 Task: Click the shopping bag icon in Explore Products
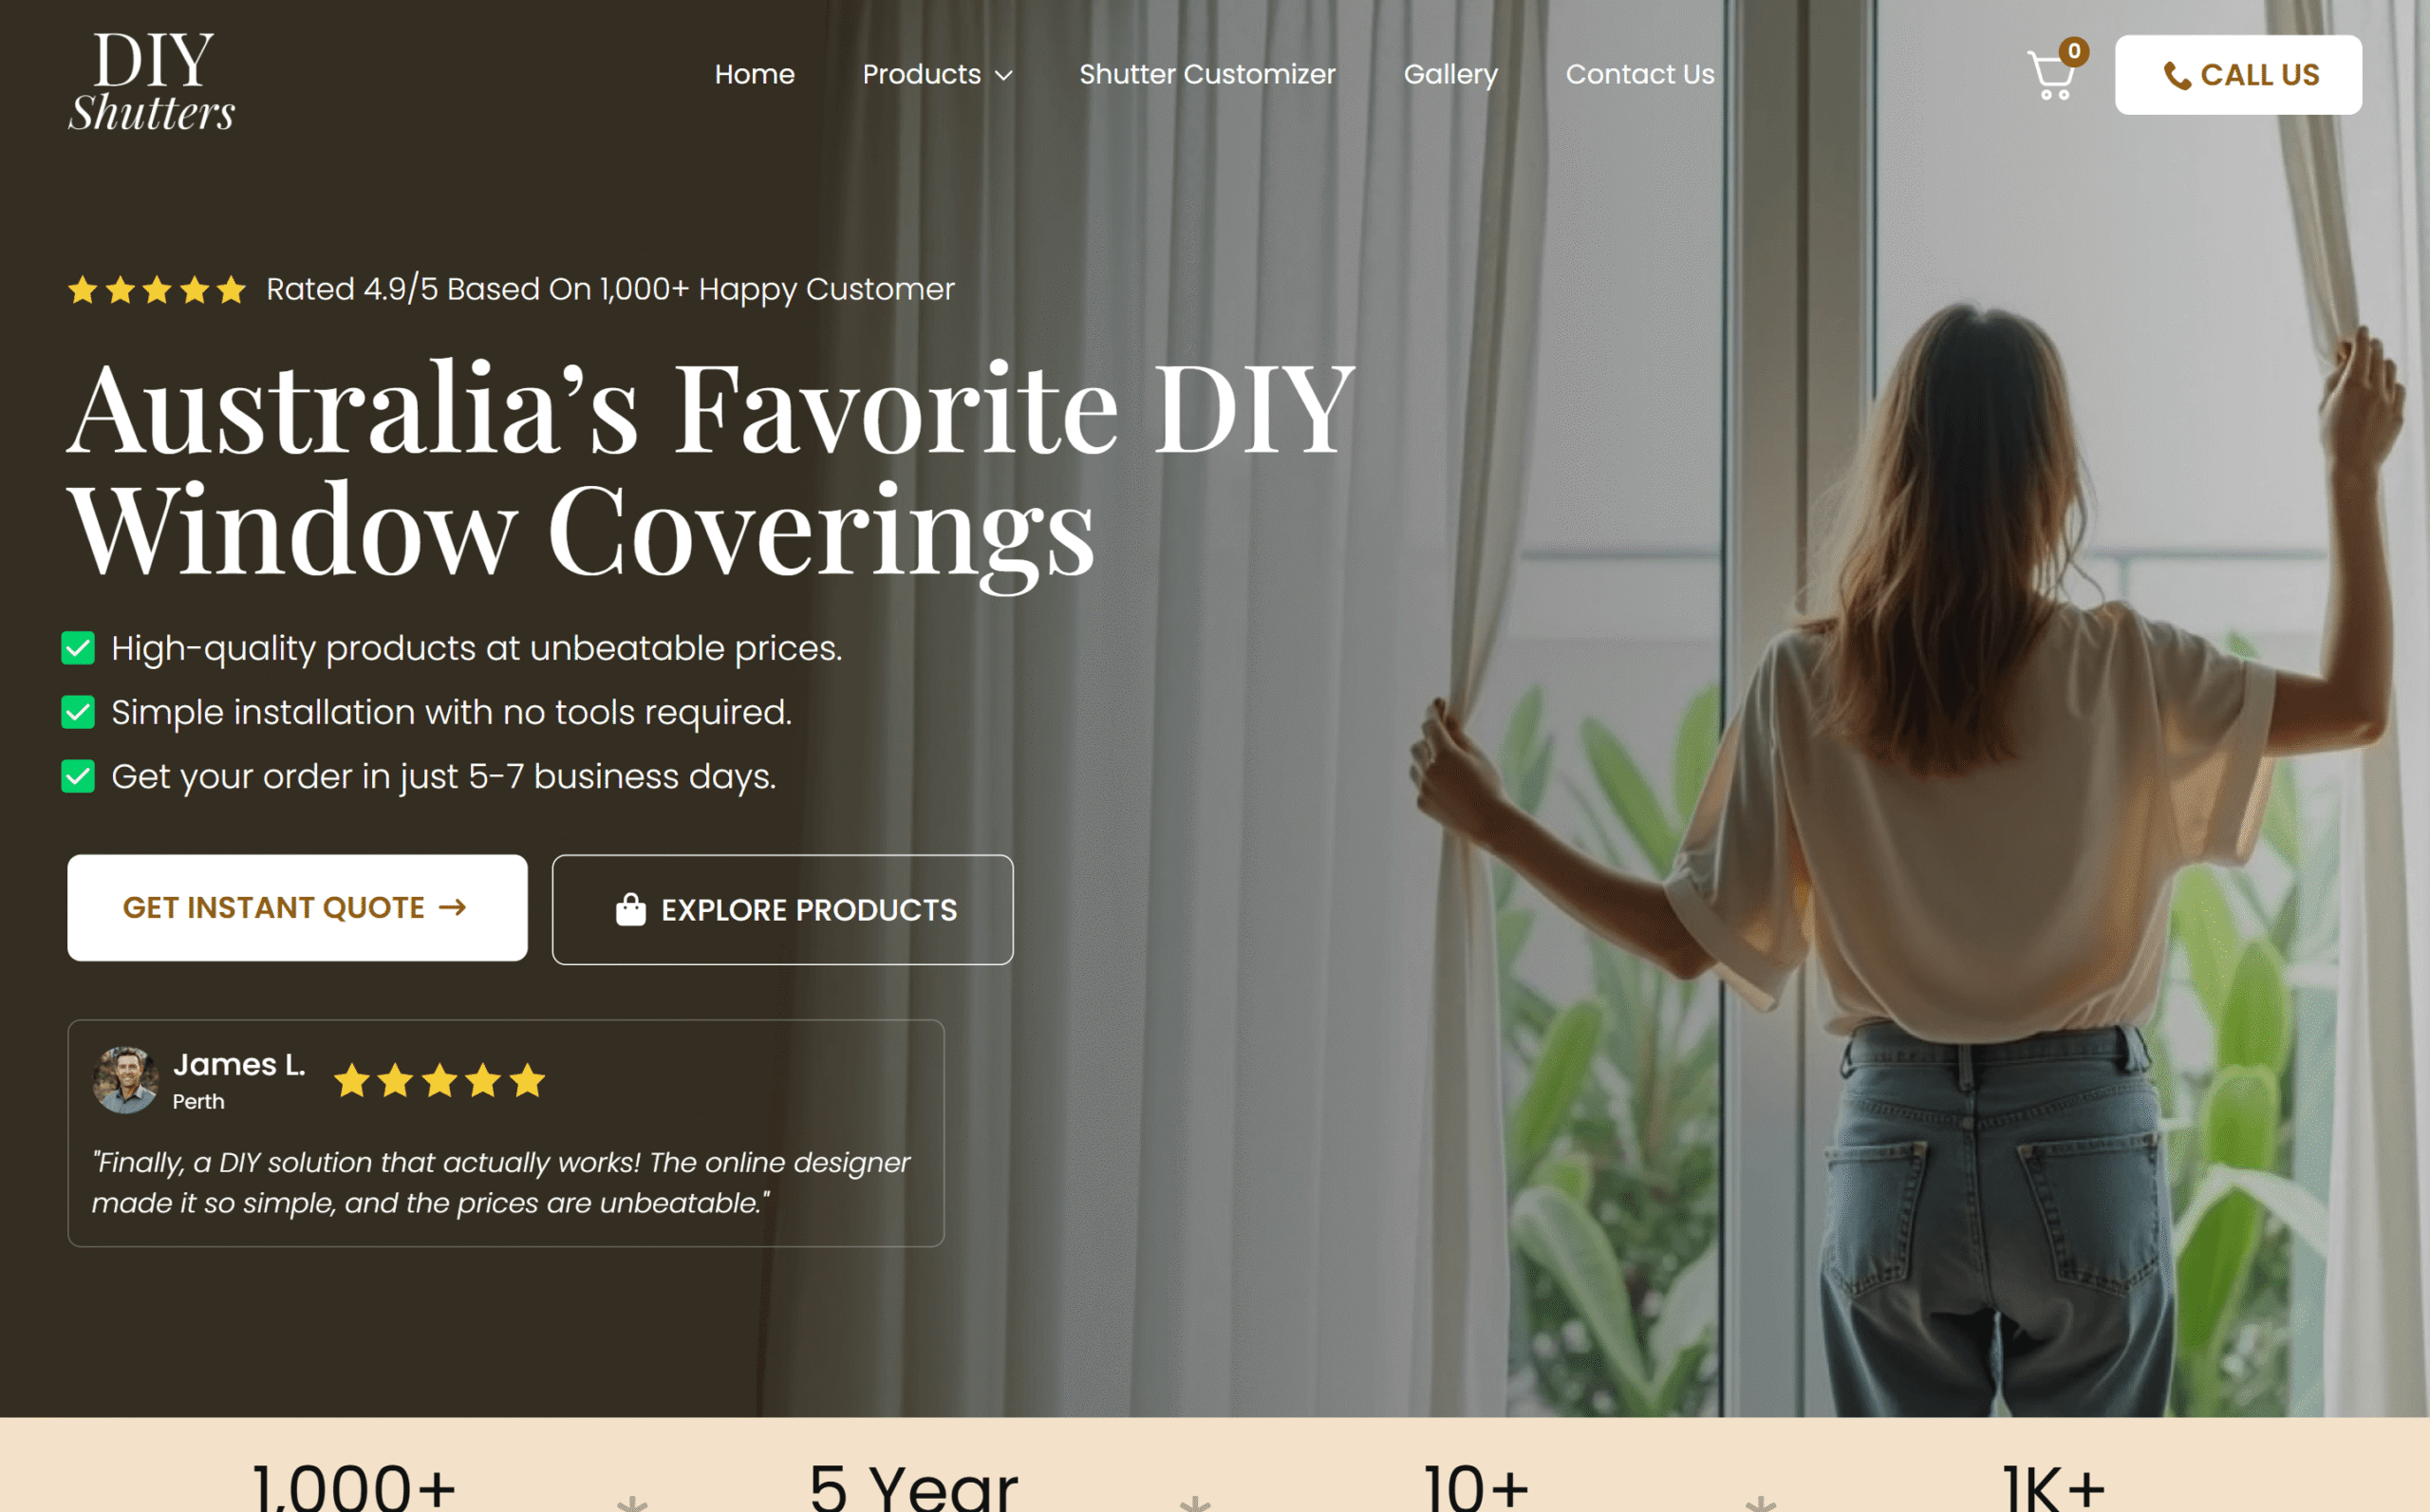click(631, 909)
